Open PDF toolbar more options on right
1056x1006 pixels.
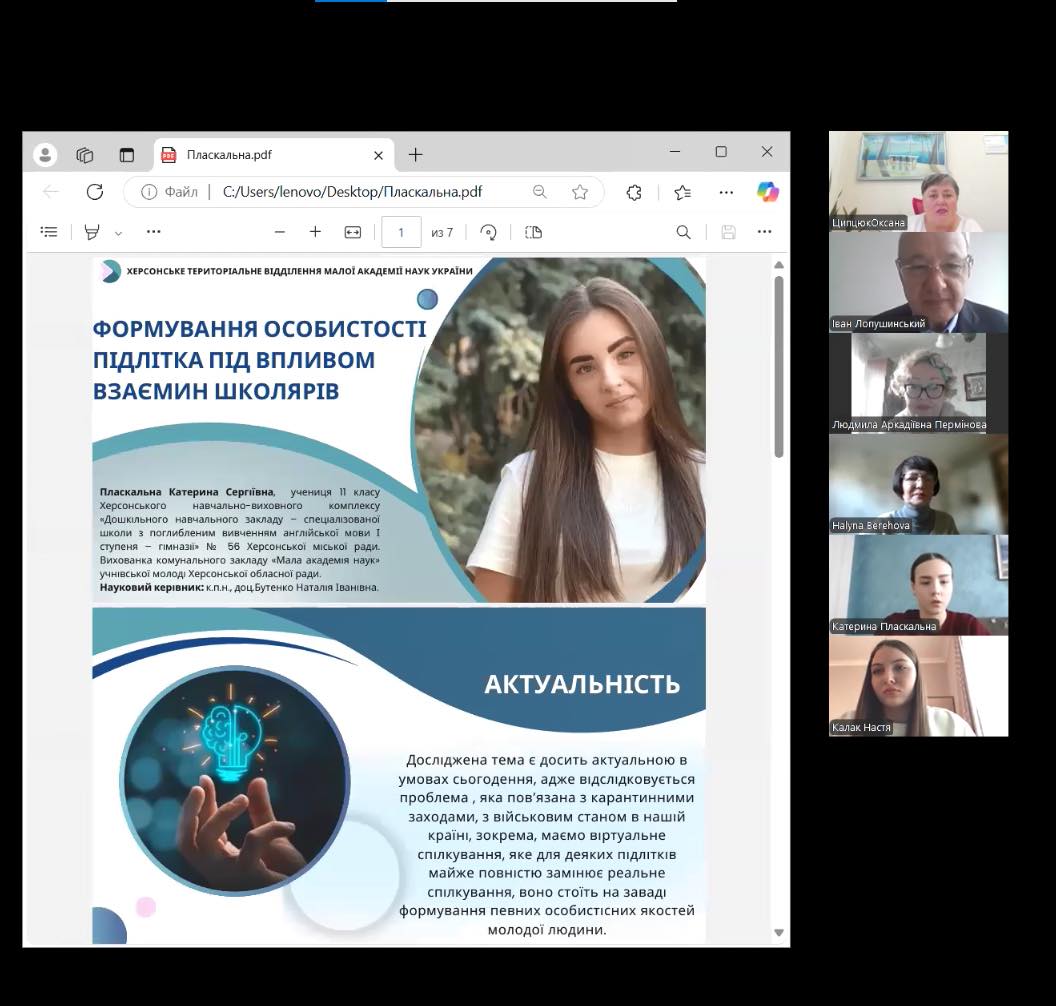[765, 232]
